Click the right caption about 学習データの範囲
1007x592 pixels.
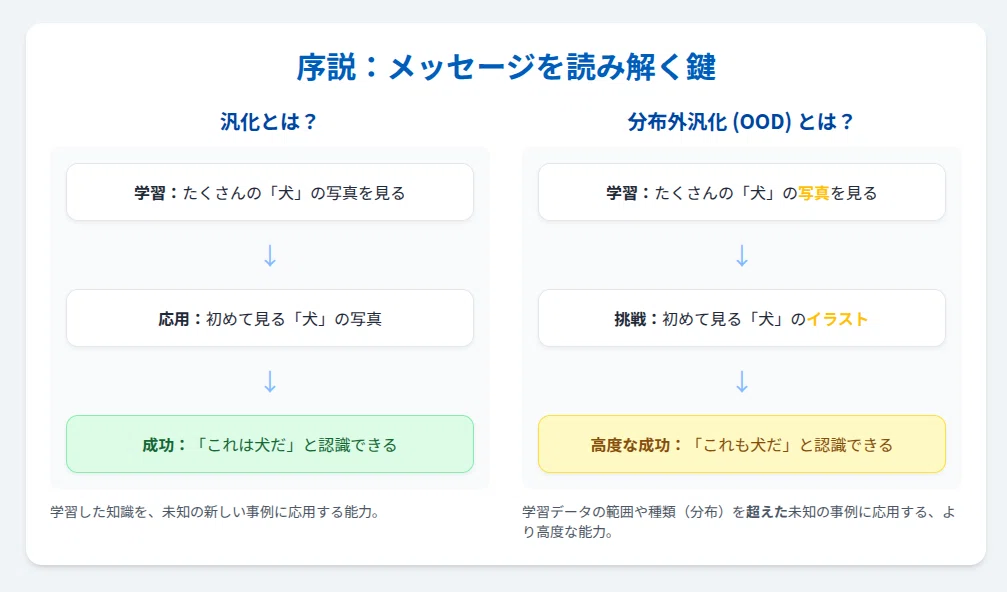(x=739, y=522)
